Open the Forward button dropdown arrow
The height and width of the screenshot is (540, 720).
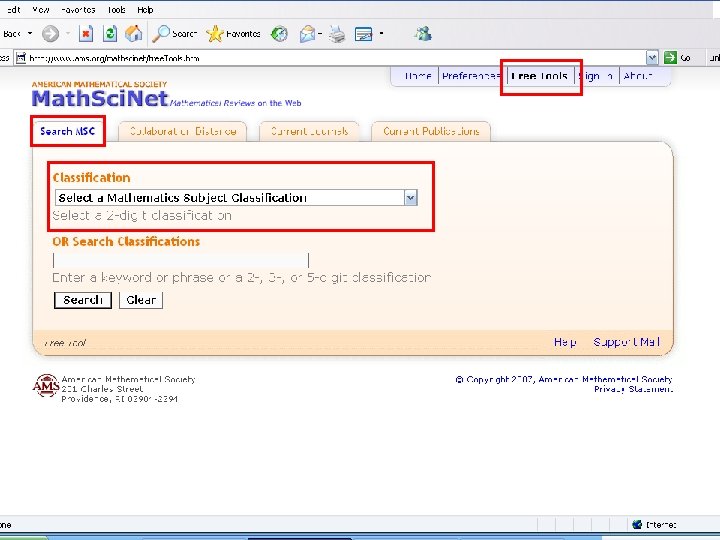pyautogui.click(x=68, y=34)
